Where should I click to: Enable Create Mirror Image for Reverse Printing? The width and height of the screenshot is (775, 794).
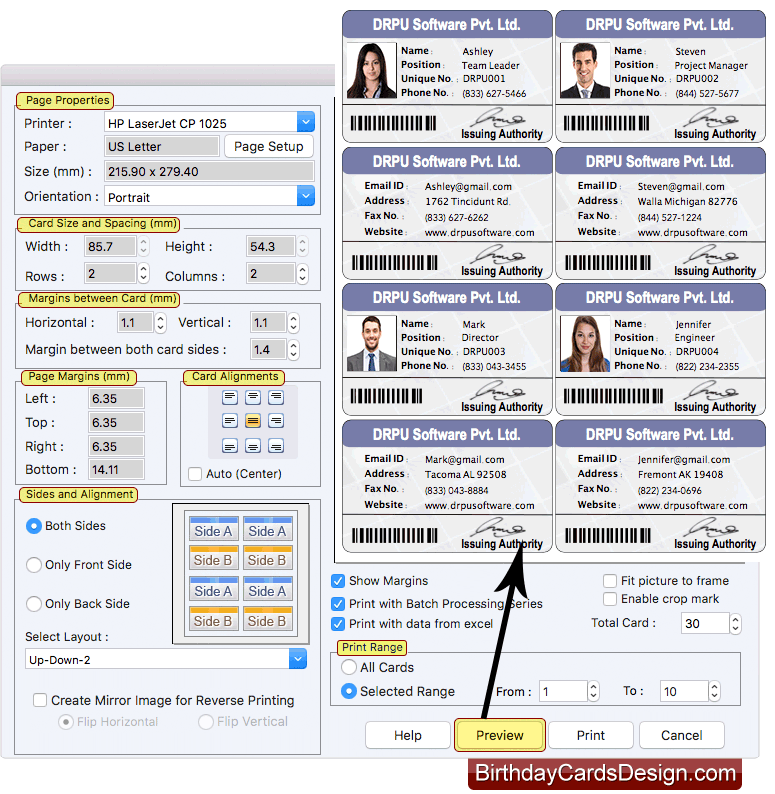40,700
